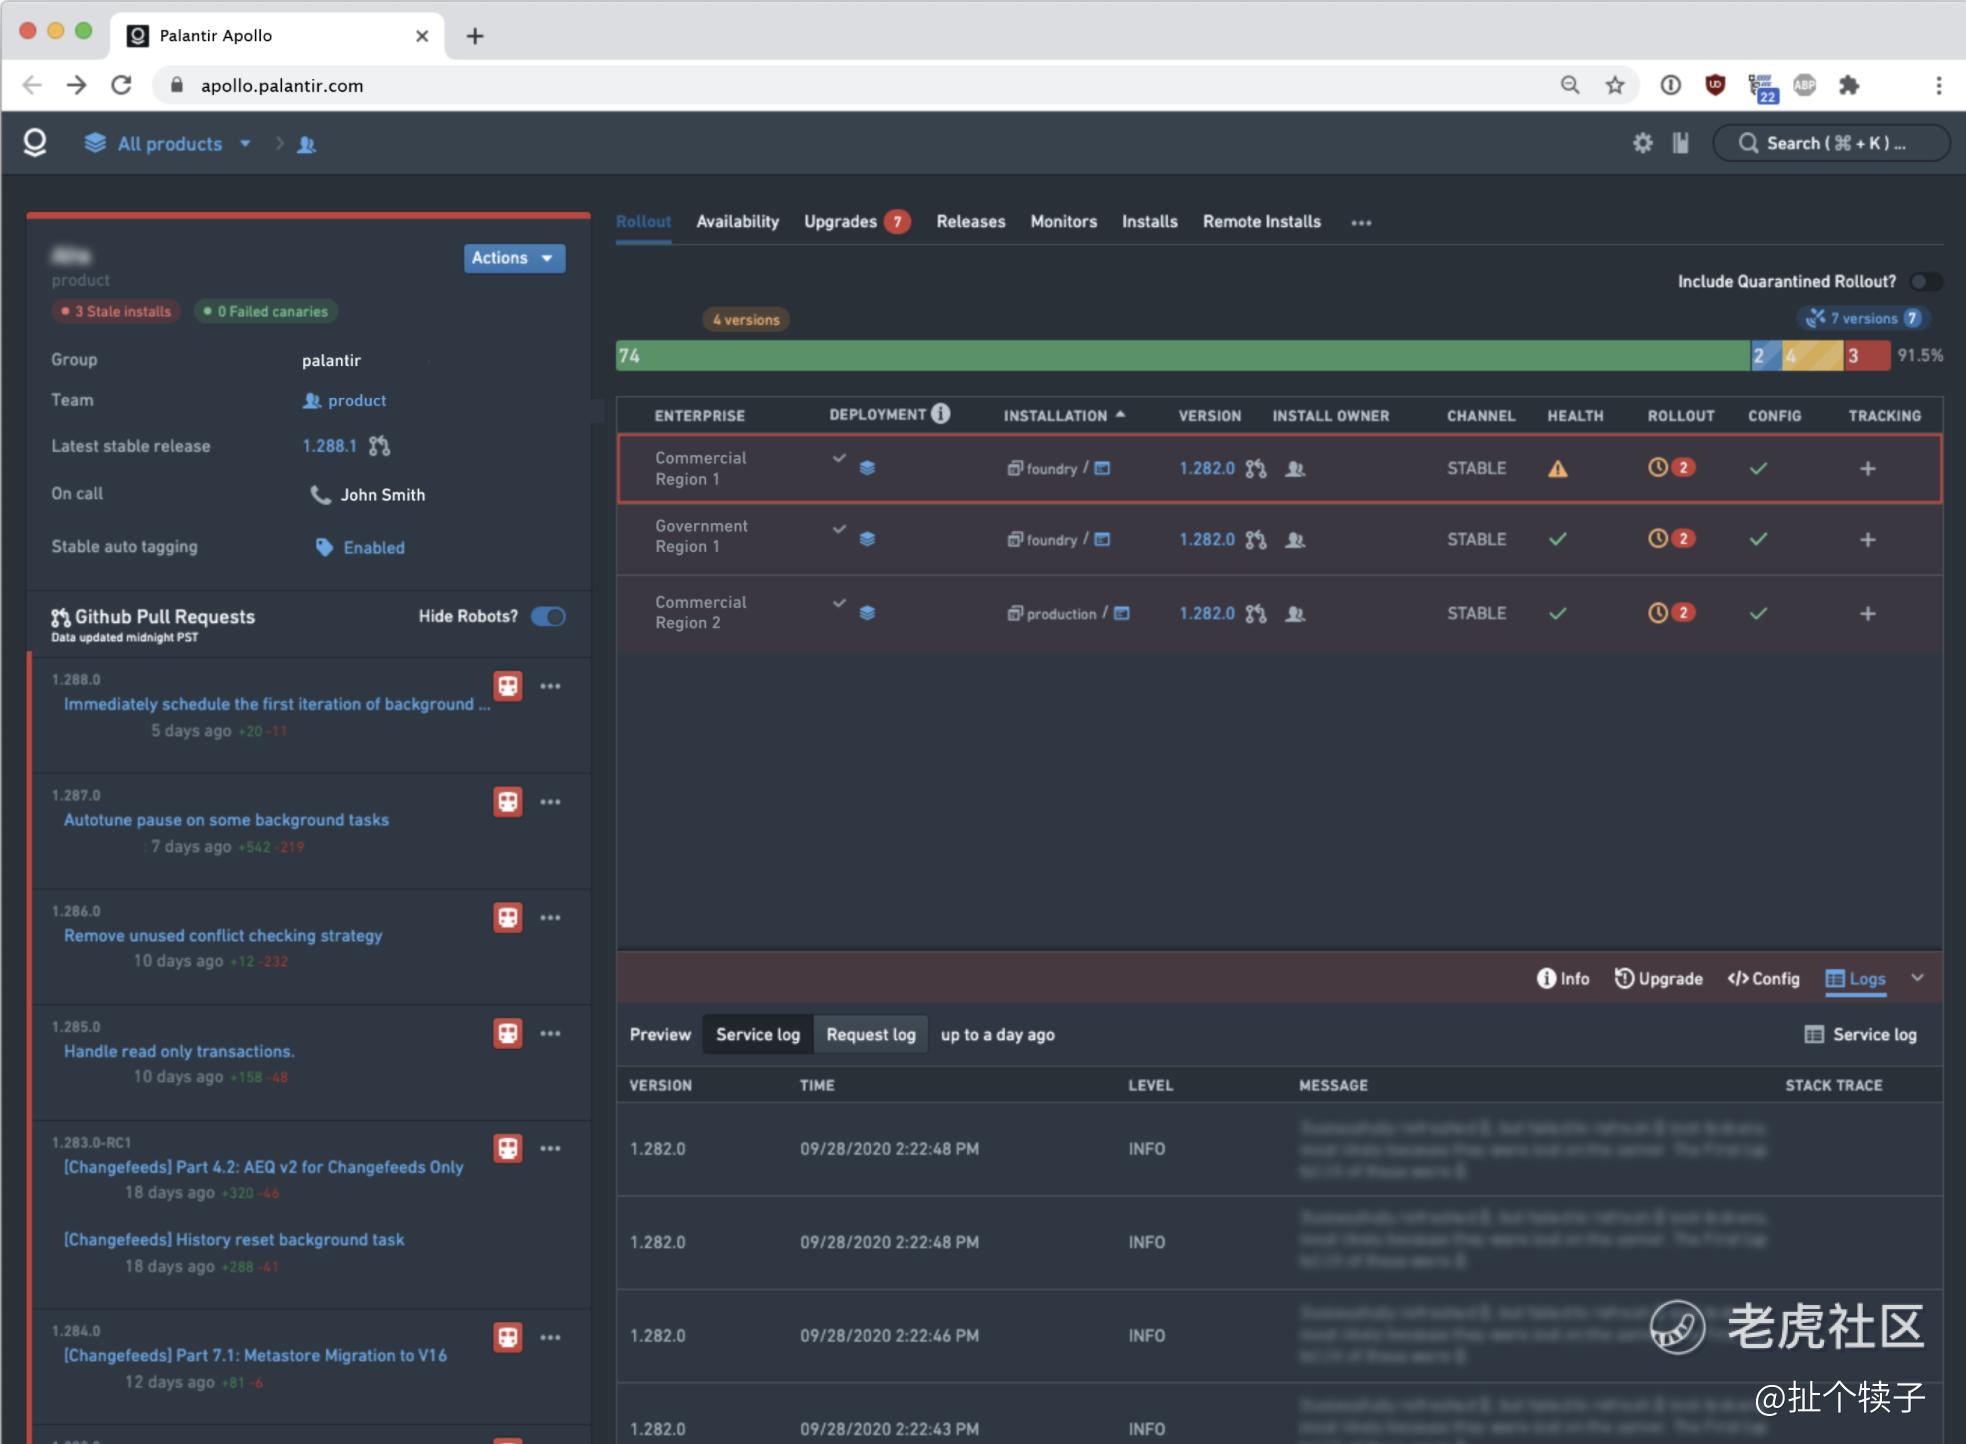Image resolution: width=1966 pixels, height=1444 pixels.
Task: Open the Remote Installs tab
Action: pyautogui.click(x=1261, y=222)
